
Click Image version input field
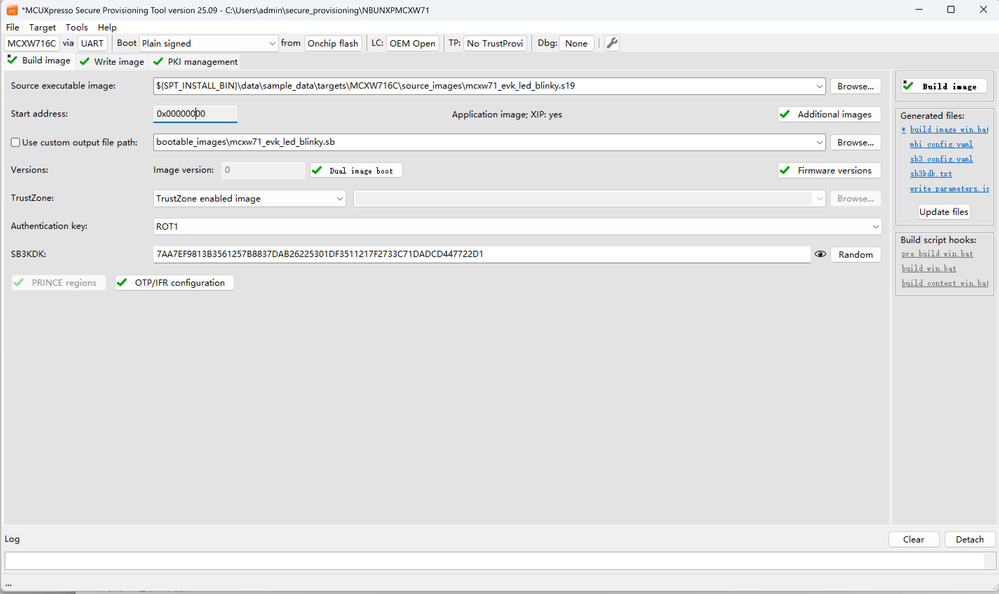tap(263, 170)
